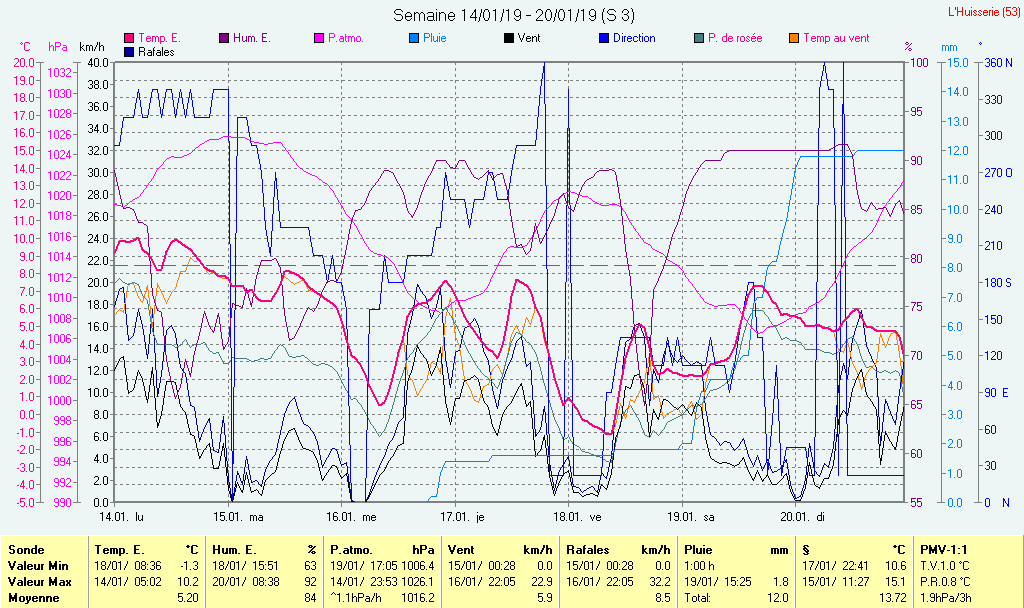
Task: Select the 'Pluie' legend label
Action: point(435,39)
